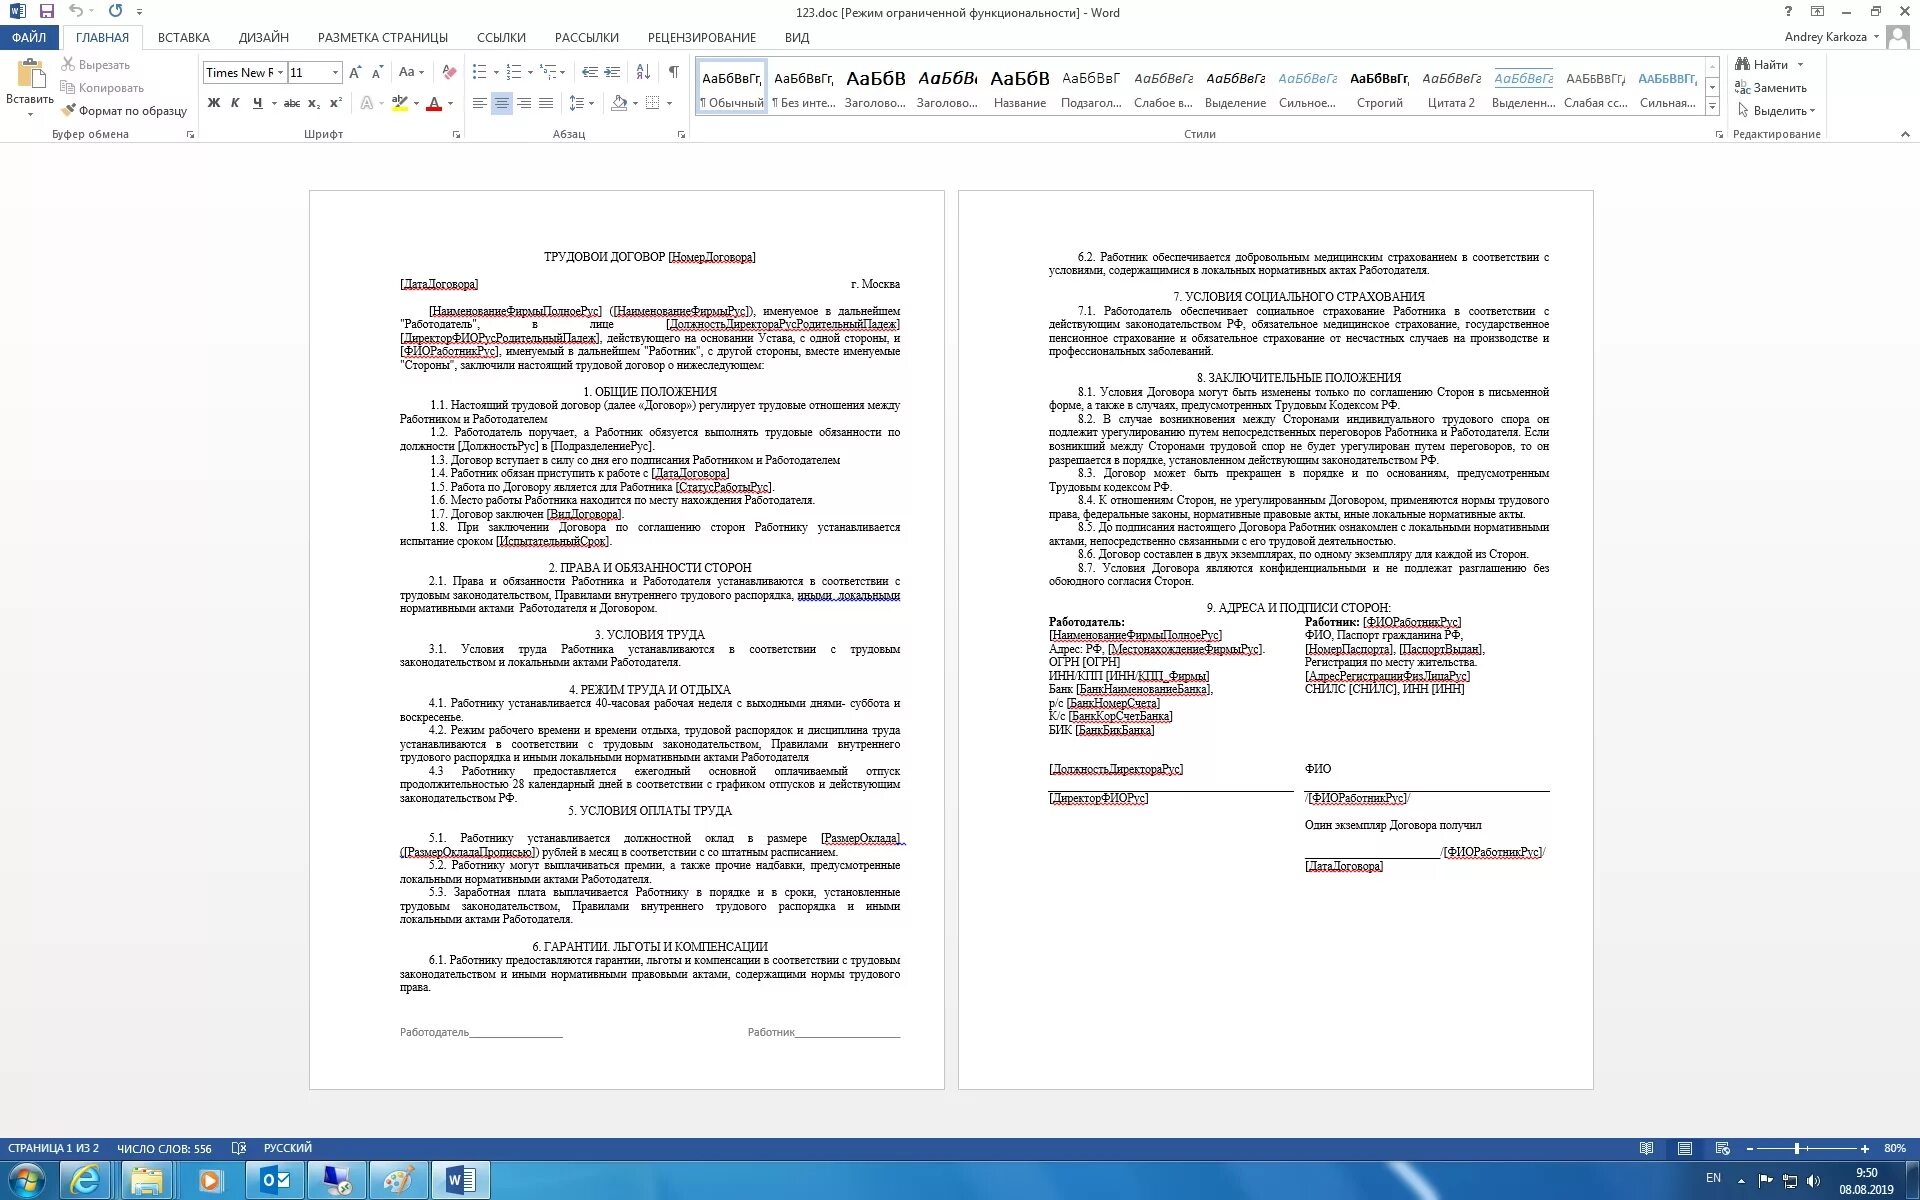Switch to Web Layout view in status bar

click(x=1722, y=1148)
